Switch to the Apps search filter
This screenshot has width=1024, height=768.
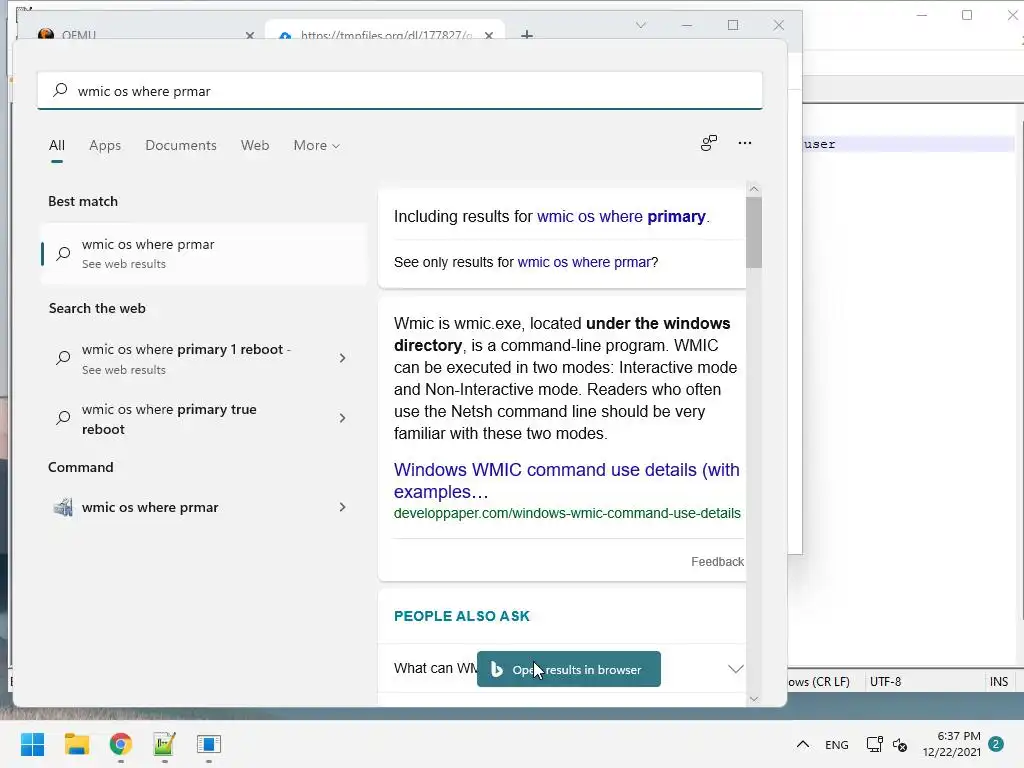[105, 145]
